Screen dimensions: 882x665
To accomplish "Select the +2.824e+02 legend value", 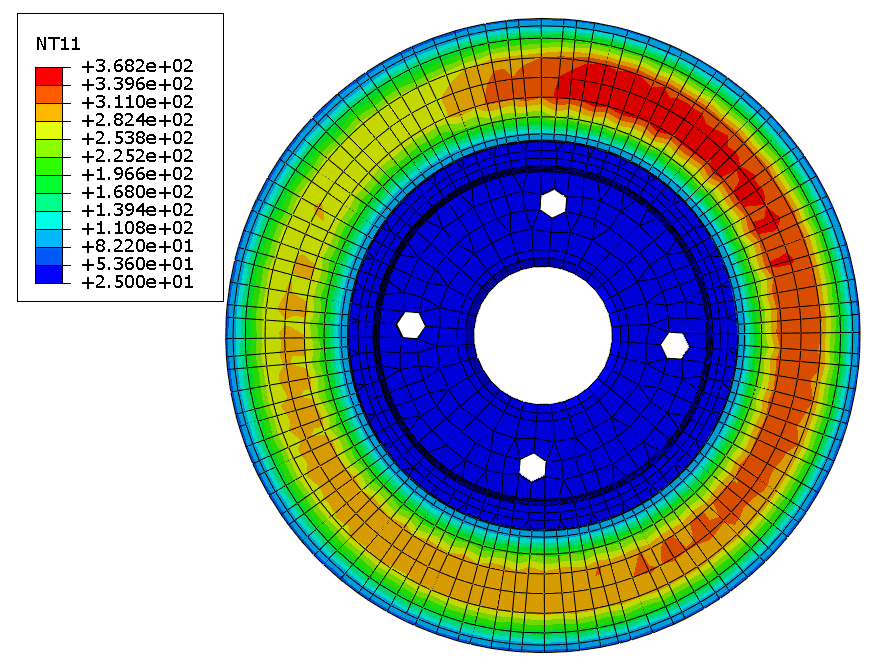I will point(137,120).
